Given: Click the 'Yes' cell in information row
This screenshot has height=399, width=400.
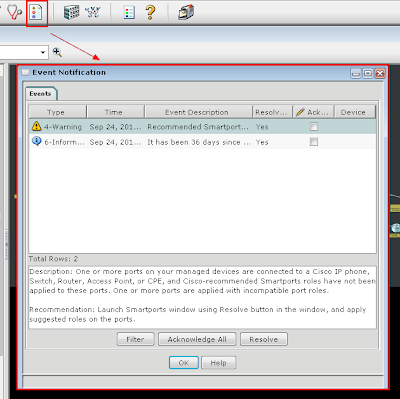Looking at the screenshot, I should pos(262,142).
